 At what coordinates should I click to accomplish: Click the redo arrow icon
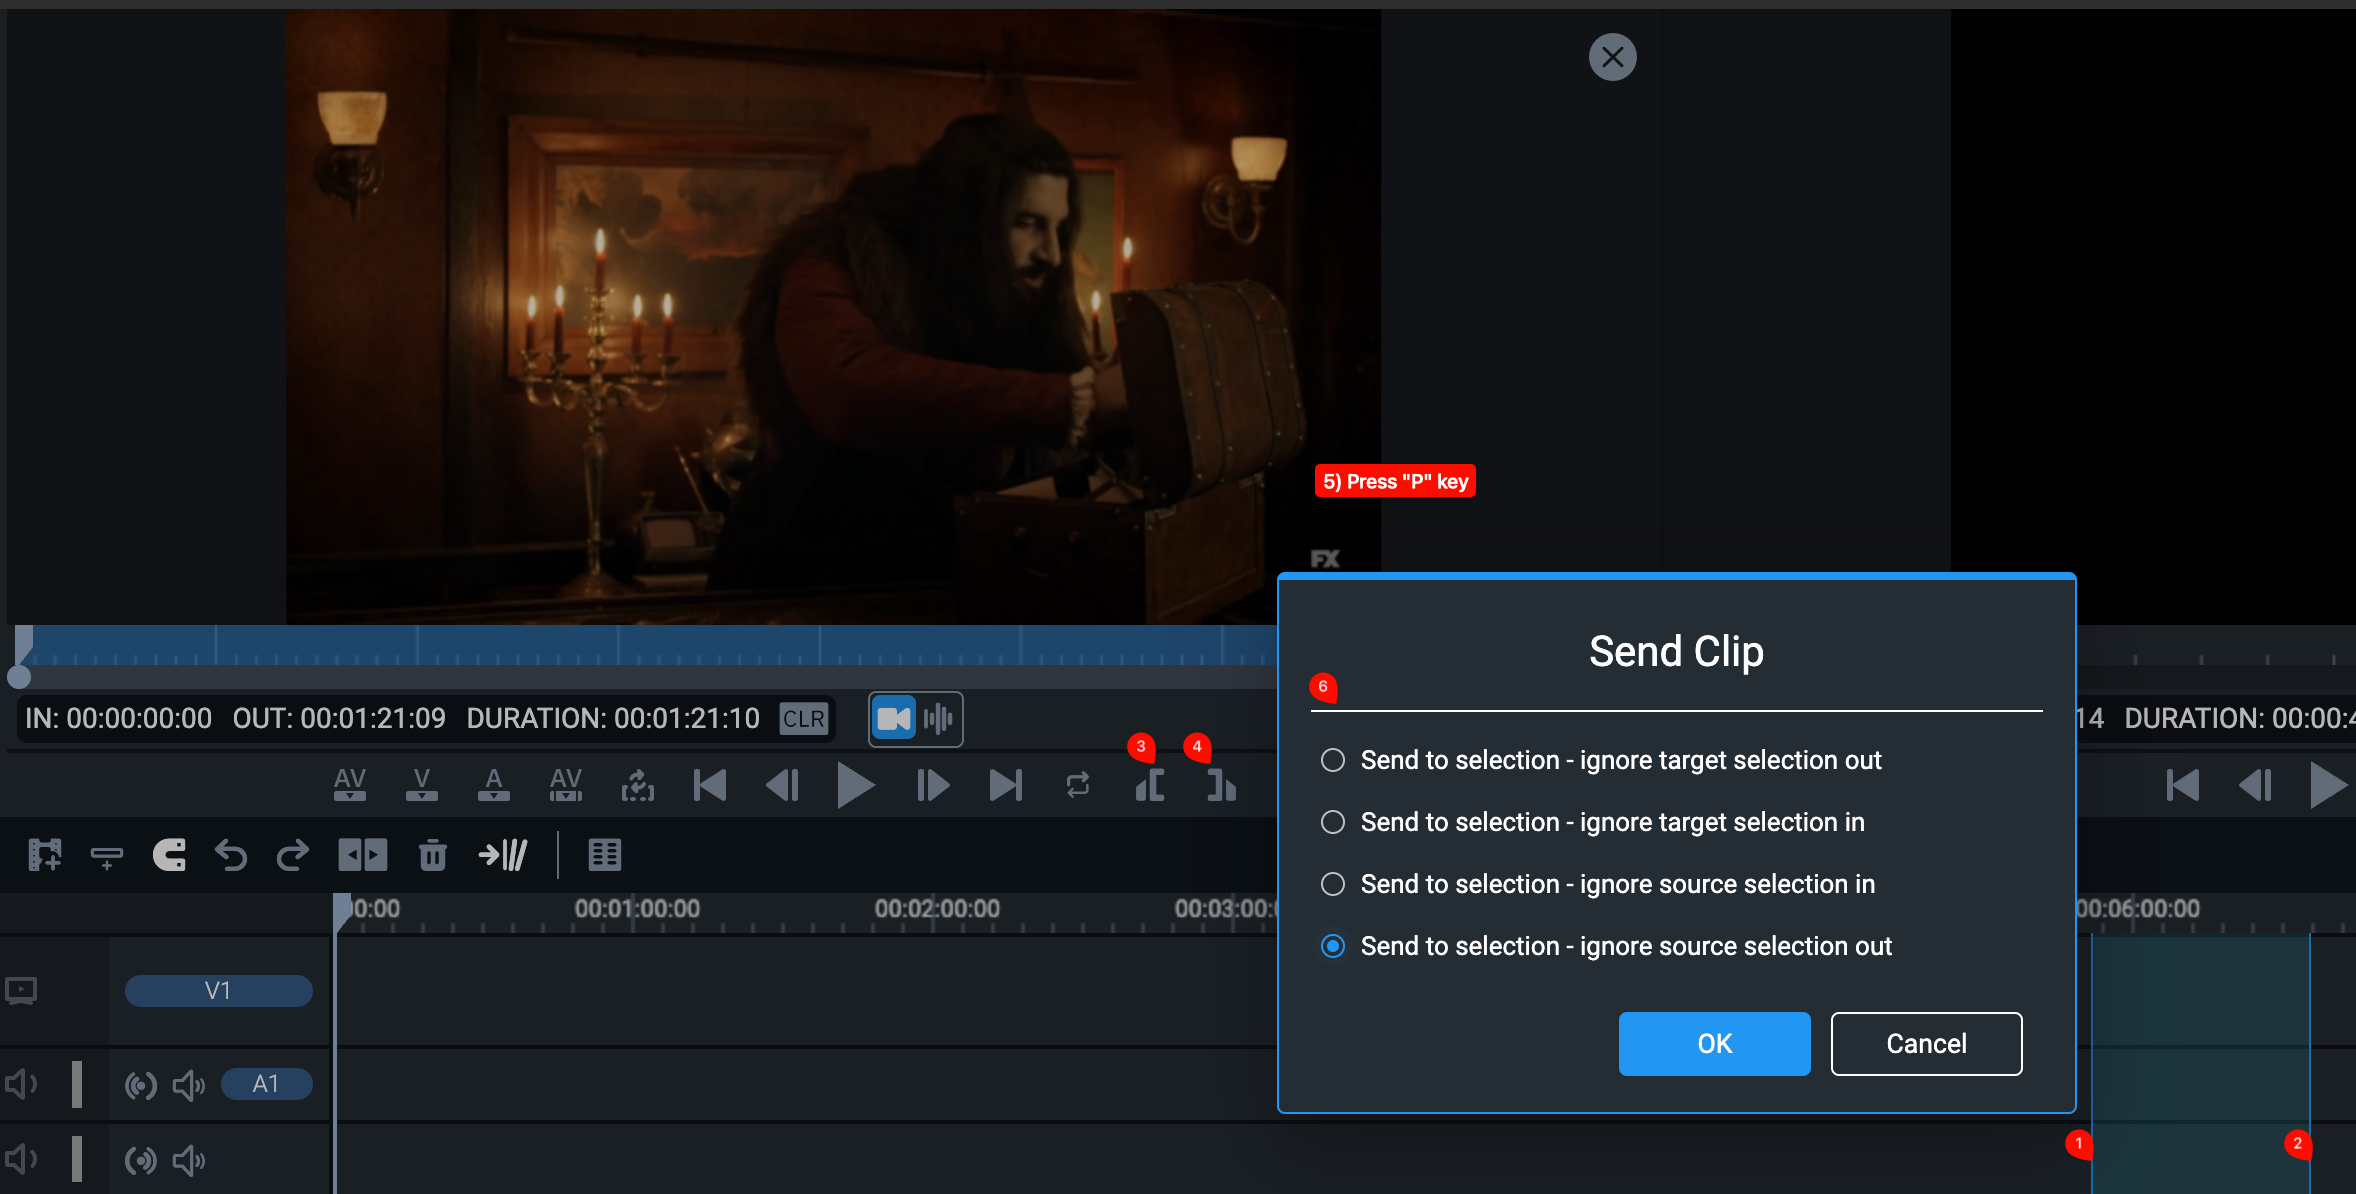[x=293, y=855]
